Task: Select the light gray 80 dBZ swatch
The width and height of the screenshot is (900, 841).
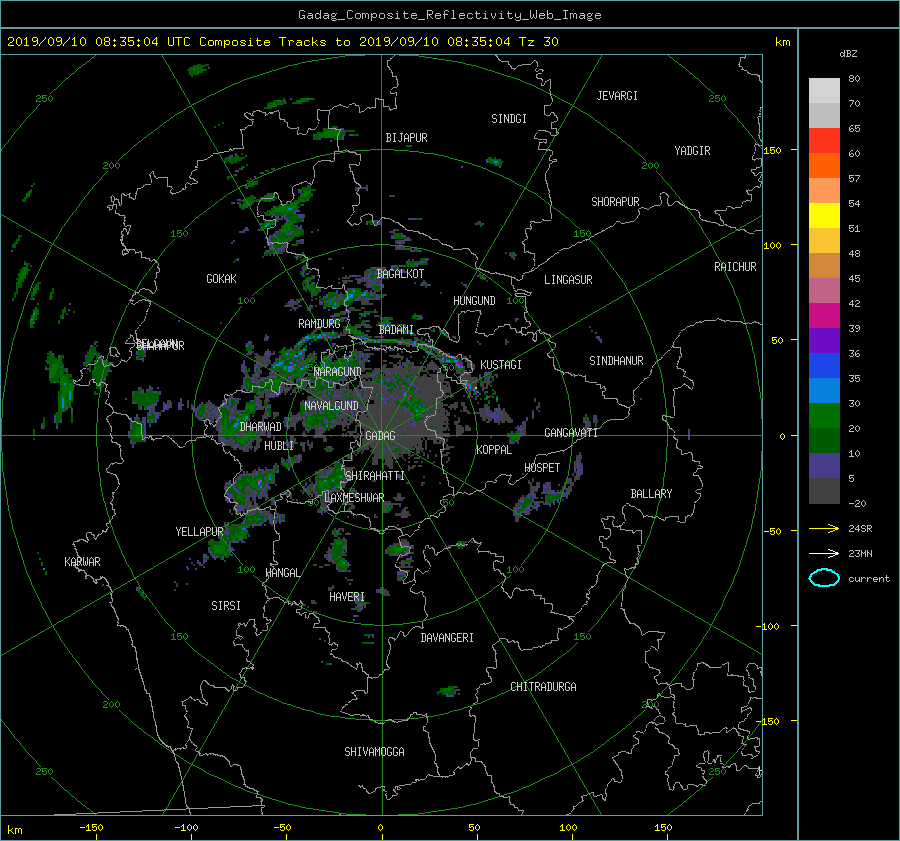Action: coord(824,90)
